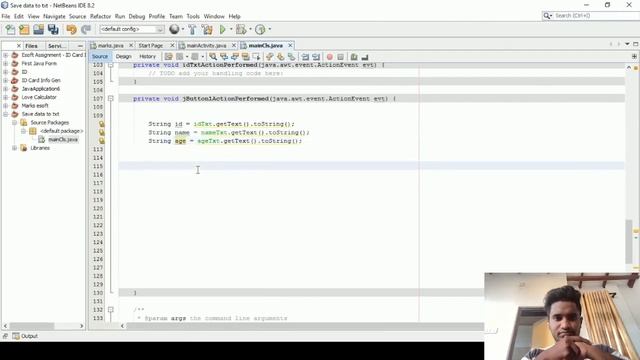Switch to the marks.java tab
This screenshot has width=640, height=360.
(x=110, y=46)
